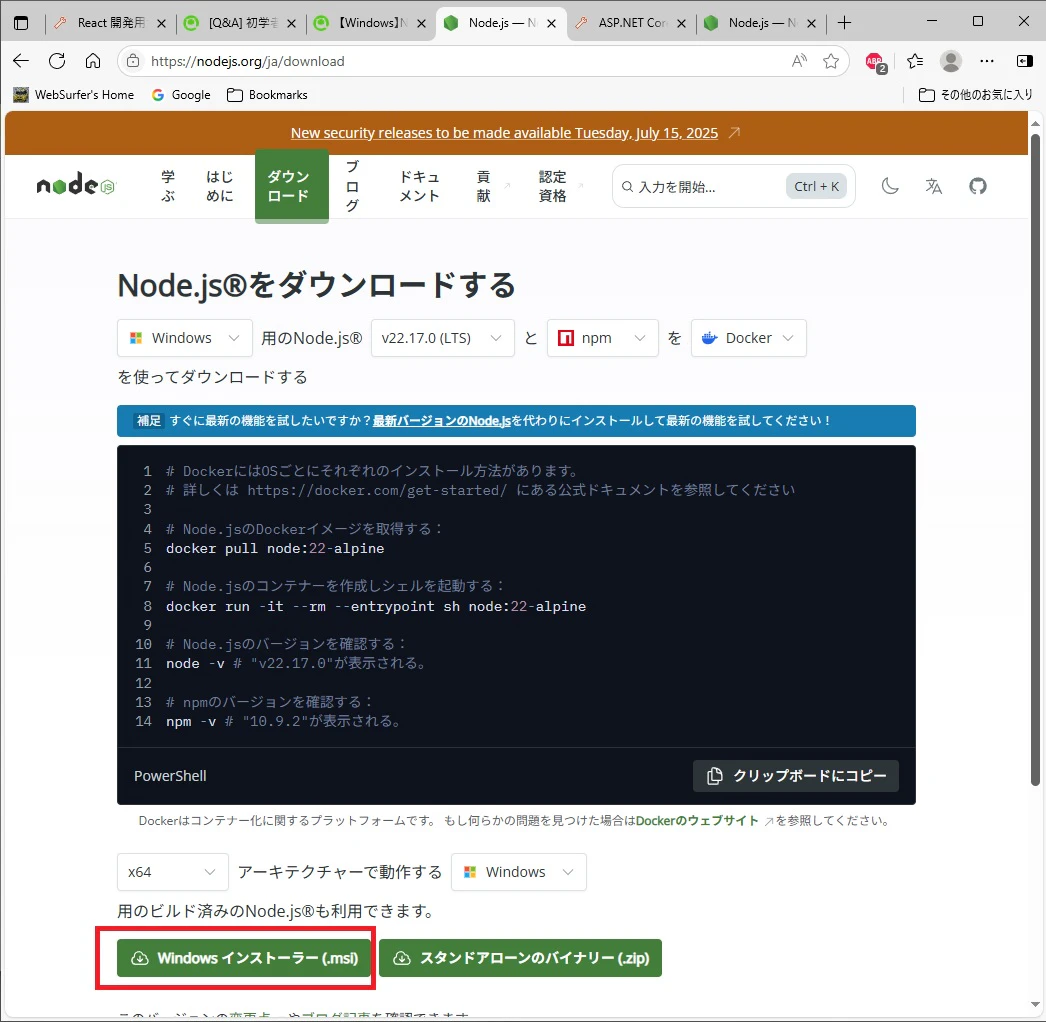Toggle dark mode with the moon icon
The width and height of the screenshot is (1046, 1022).
[889, 185]
